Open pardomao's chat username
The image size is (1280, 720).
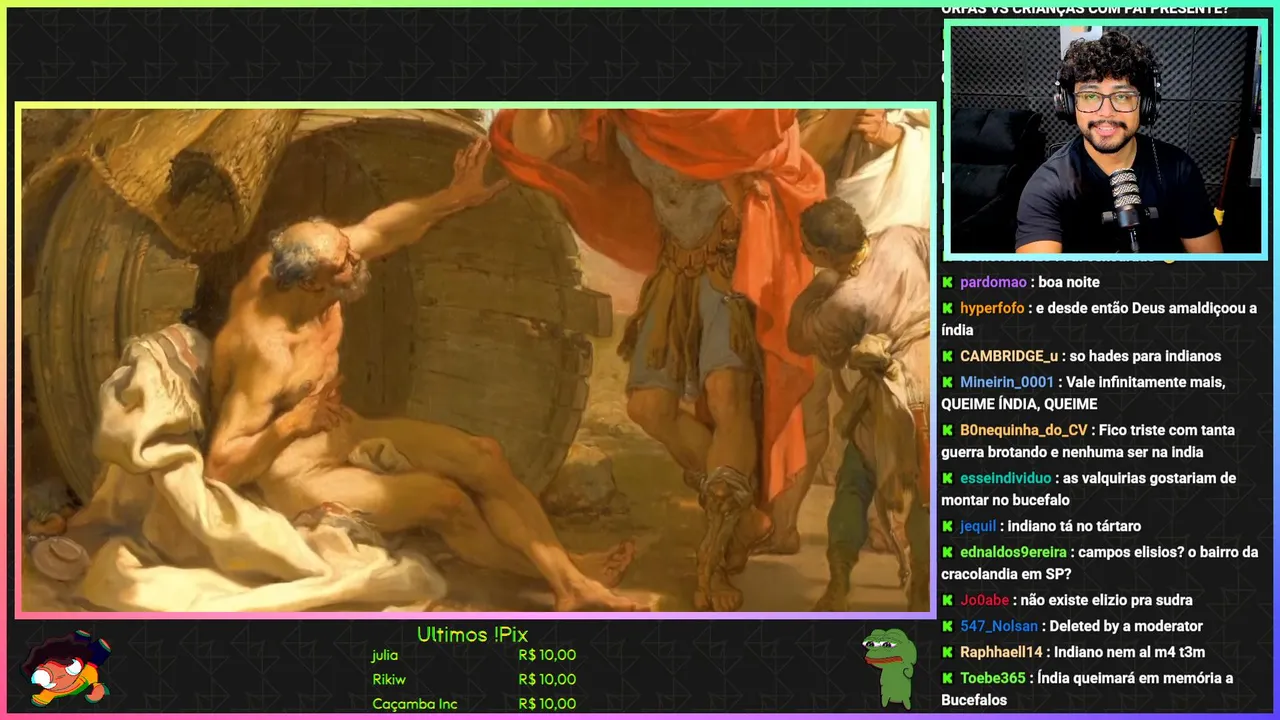click(x=993, y=283)
